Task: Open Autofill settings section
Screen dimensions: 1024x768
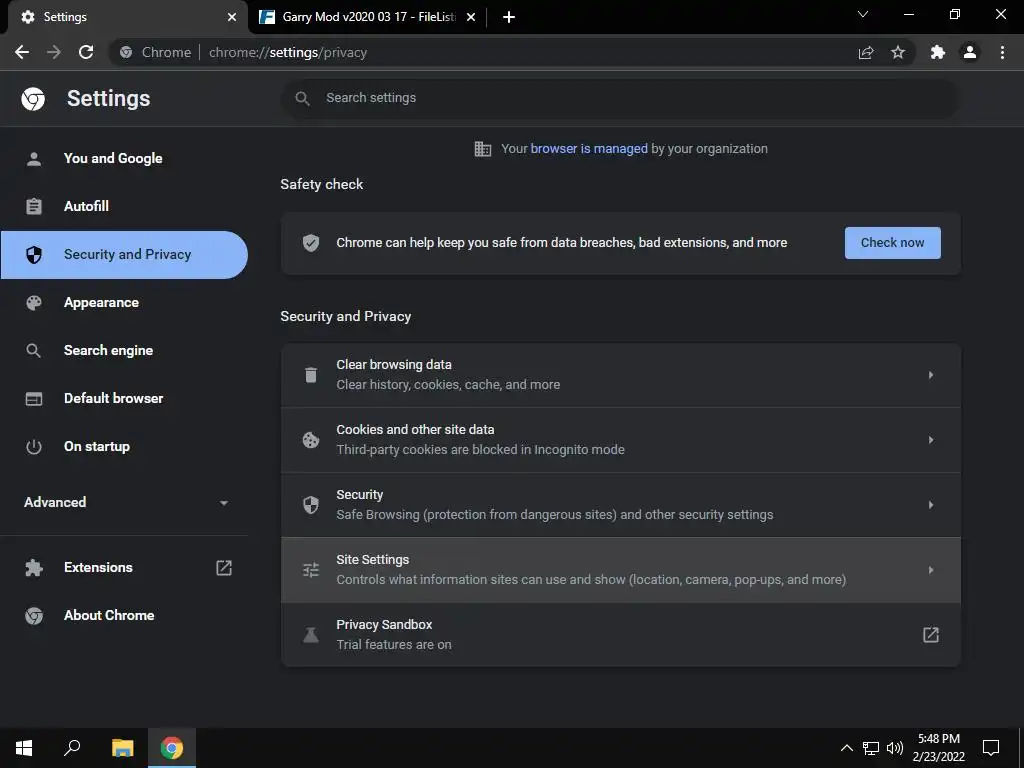Action: point(124,206)
